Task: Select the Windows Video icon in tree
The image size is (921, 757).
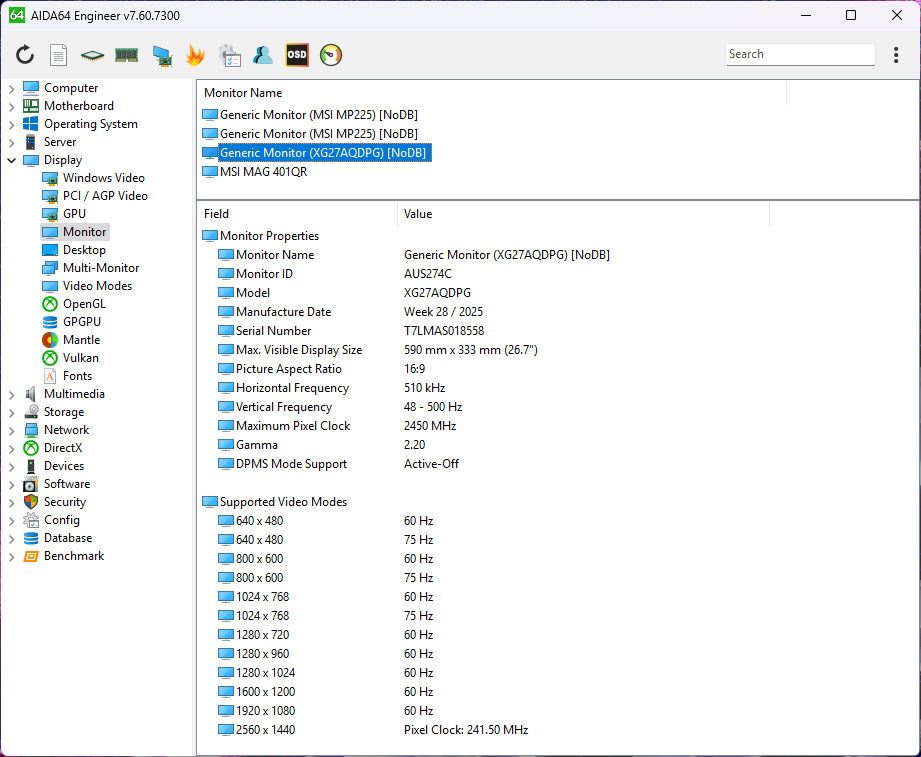Action: point(50,178)
